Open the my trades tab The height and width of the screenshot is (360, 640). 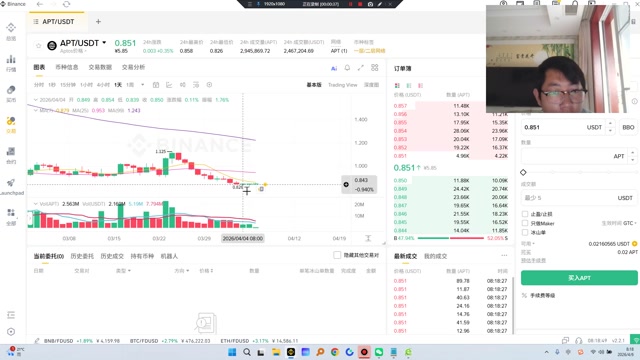(436, 256)
